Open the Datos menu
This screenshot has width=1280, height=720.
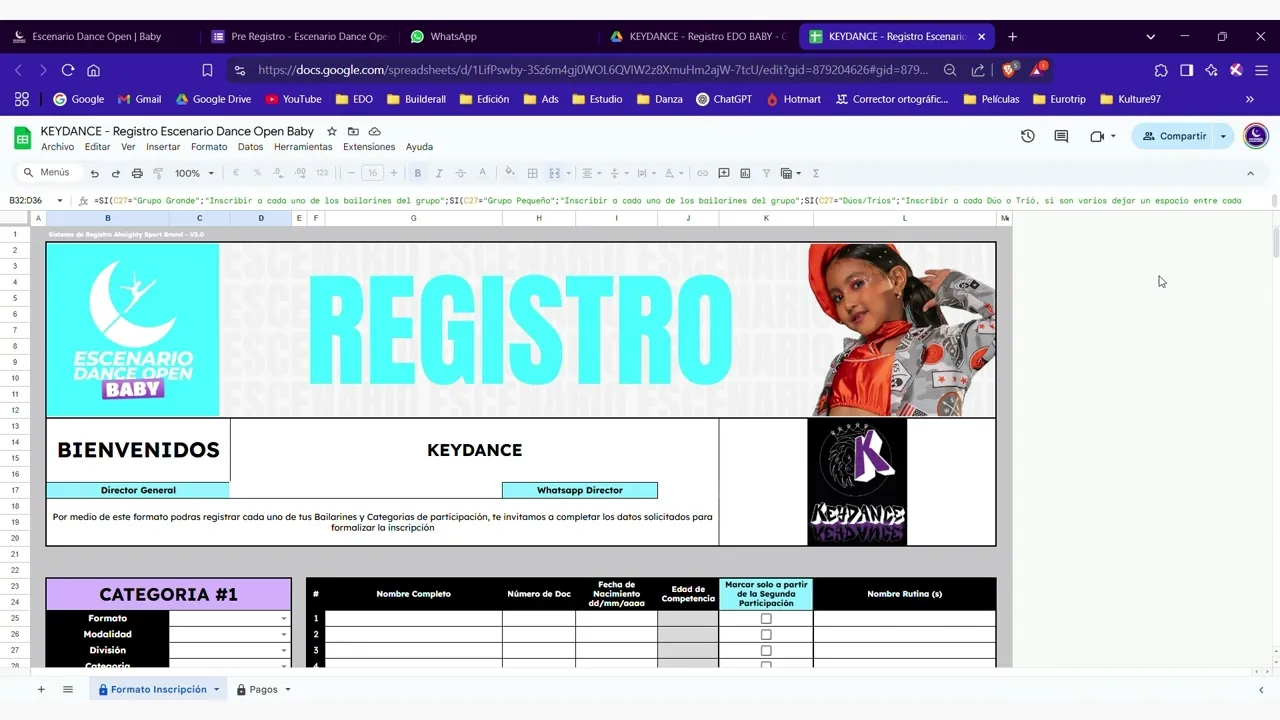[250, 147]
